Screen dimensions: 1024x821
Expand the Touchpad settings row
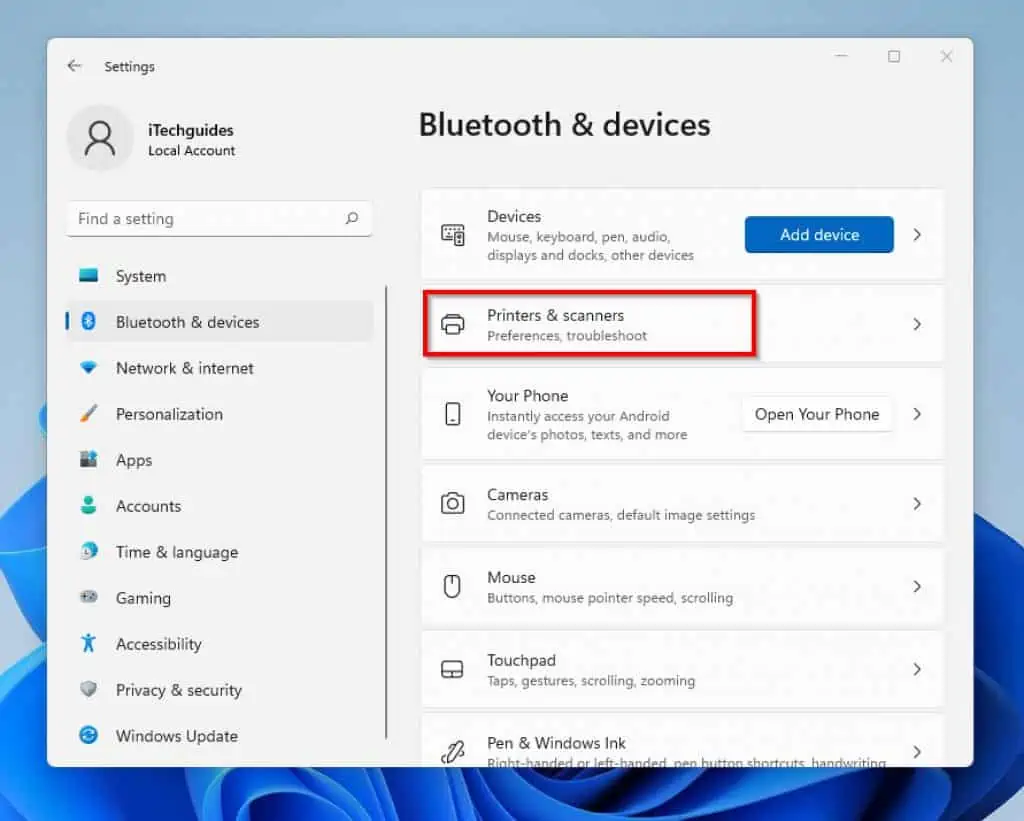(x=916, y=669)
